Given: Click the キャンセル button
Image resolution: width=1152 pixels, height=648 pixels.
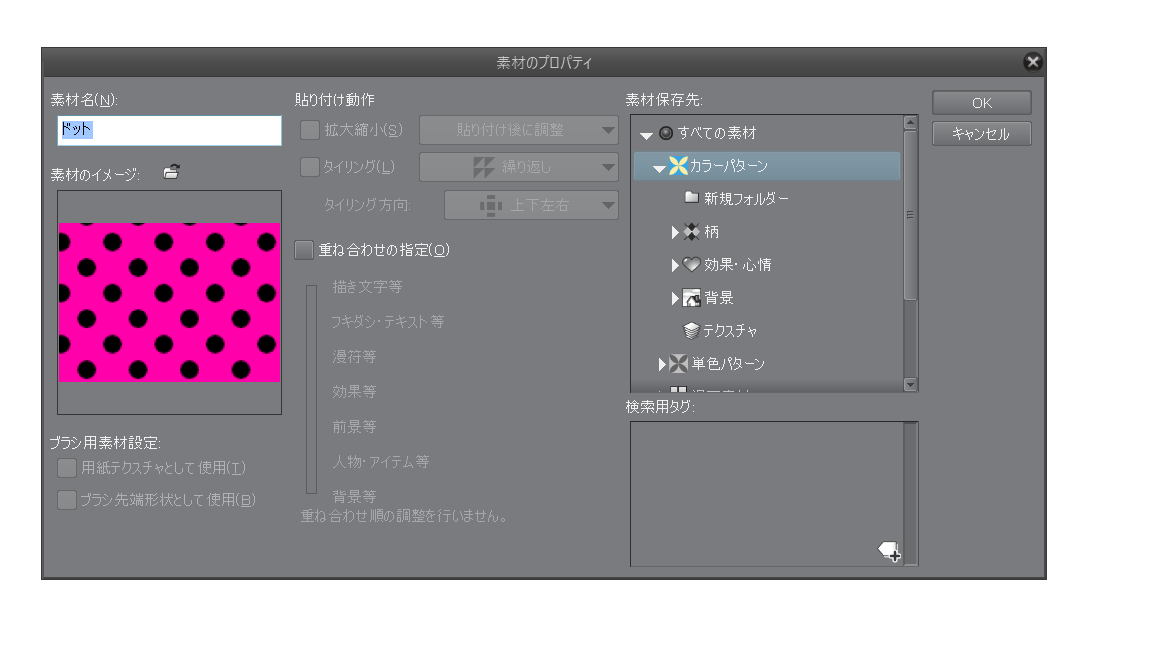Looking at the screenshot, I should (x=982, y=134).
